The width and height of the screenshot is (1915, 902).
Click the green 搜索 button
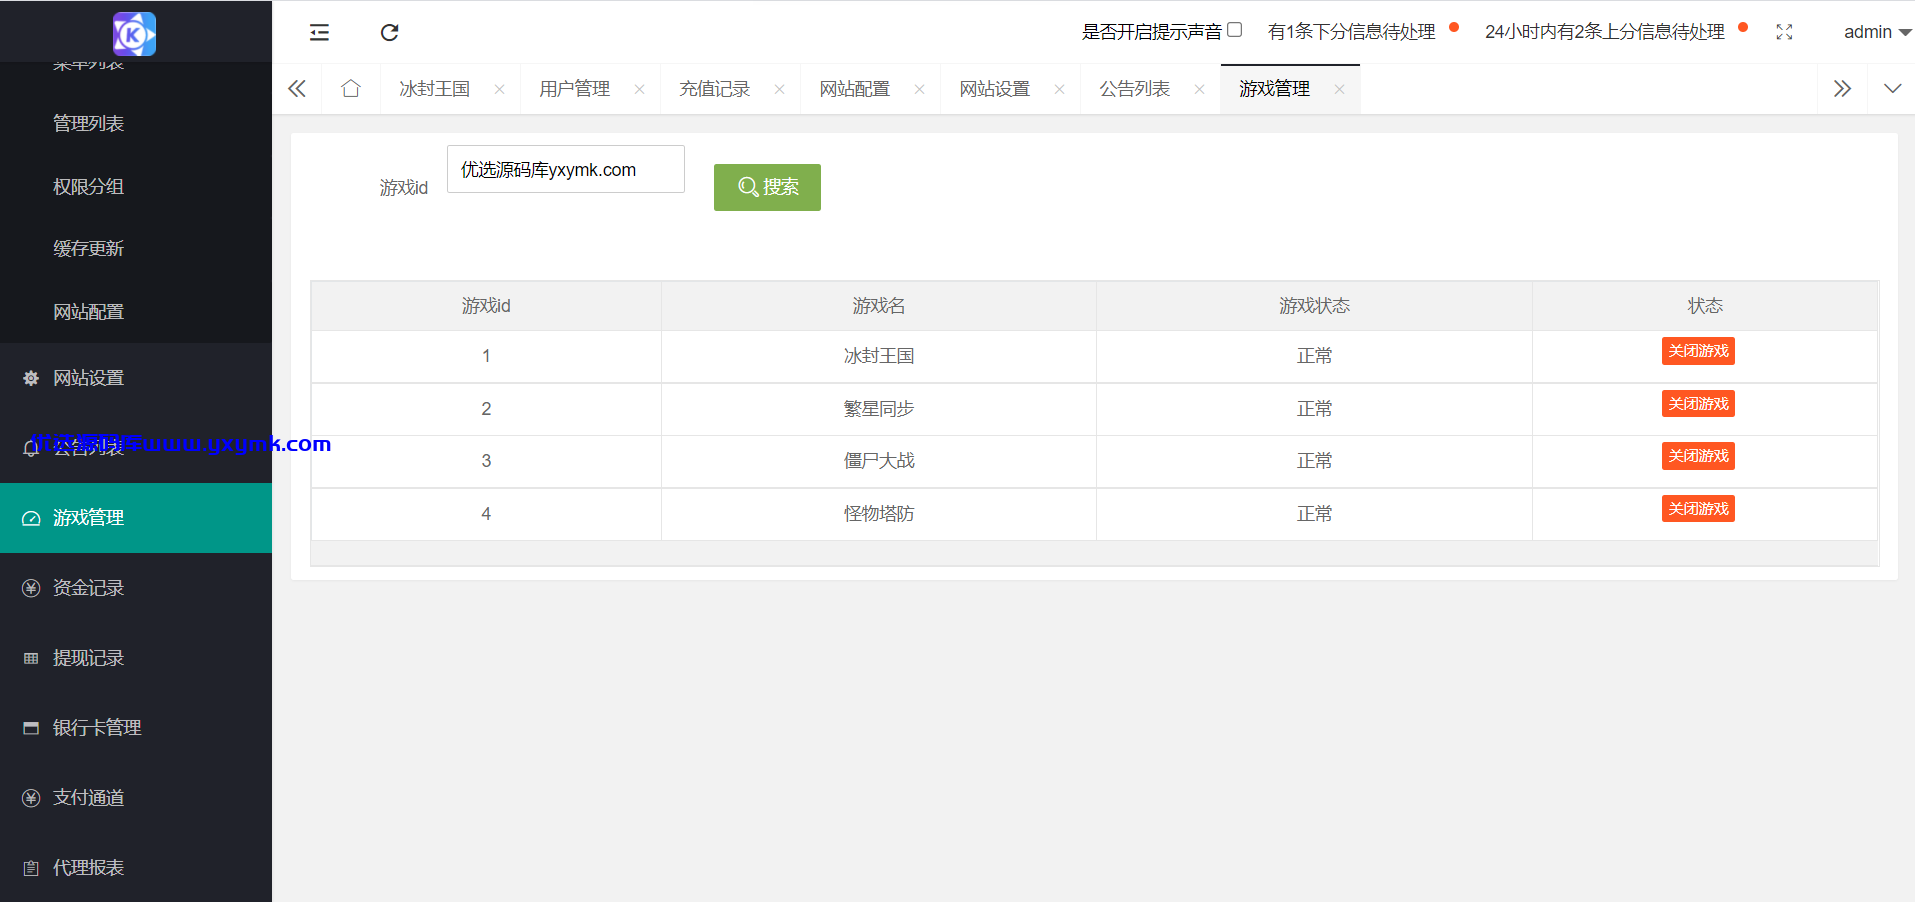coord(767,187)
